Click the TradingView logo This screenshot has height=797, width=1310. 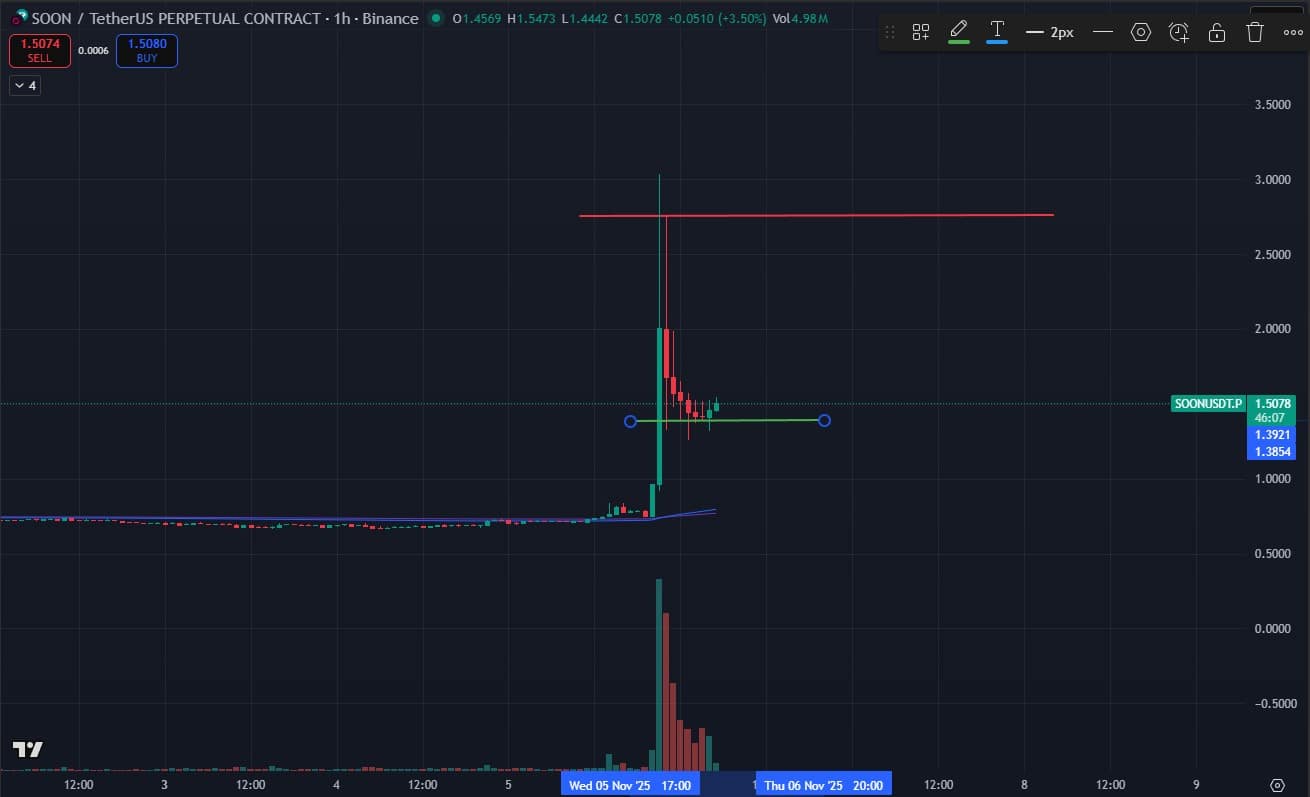tap(27, 749)
